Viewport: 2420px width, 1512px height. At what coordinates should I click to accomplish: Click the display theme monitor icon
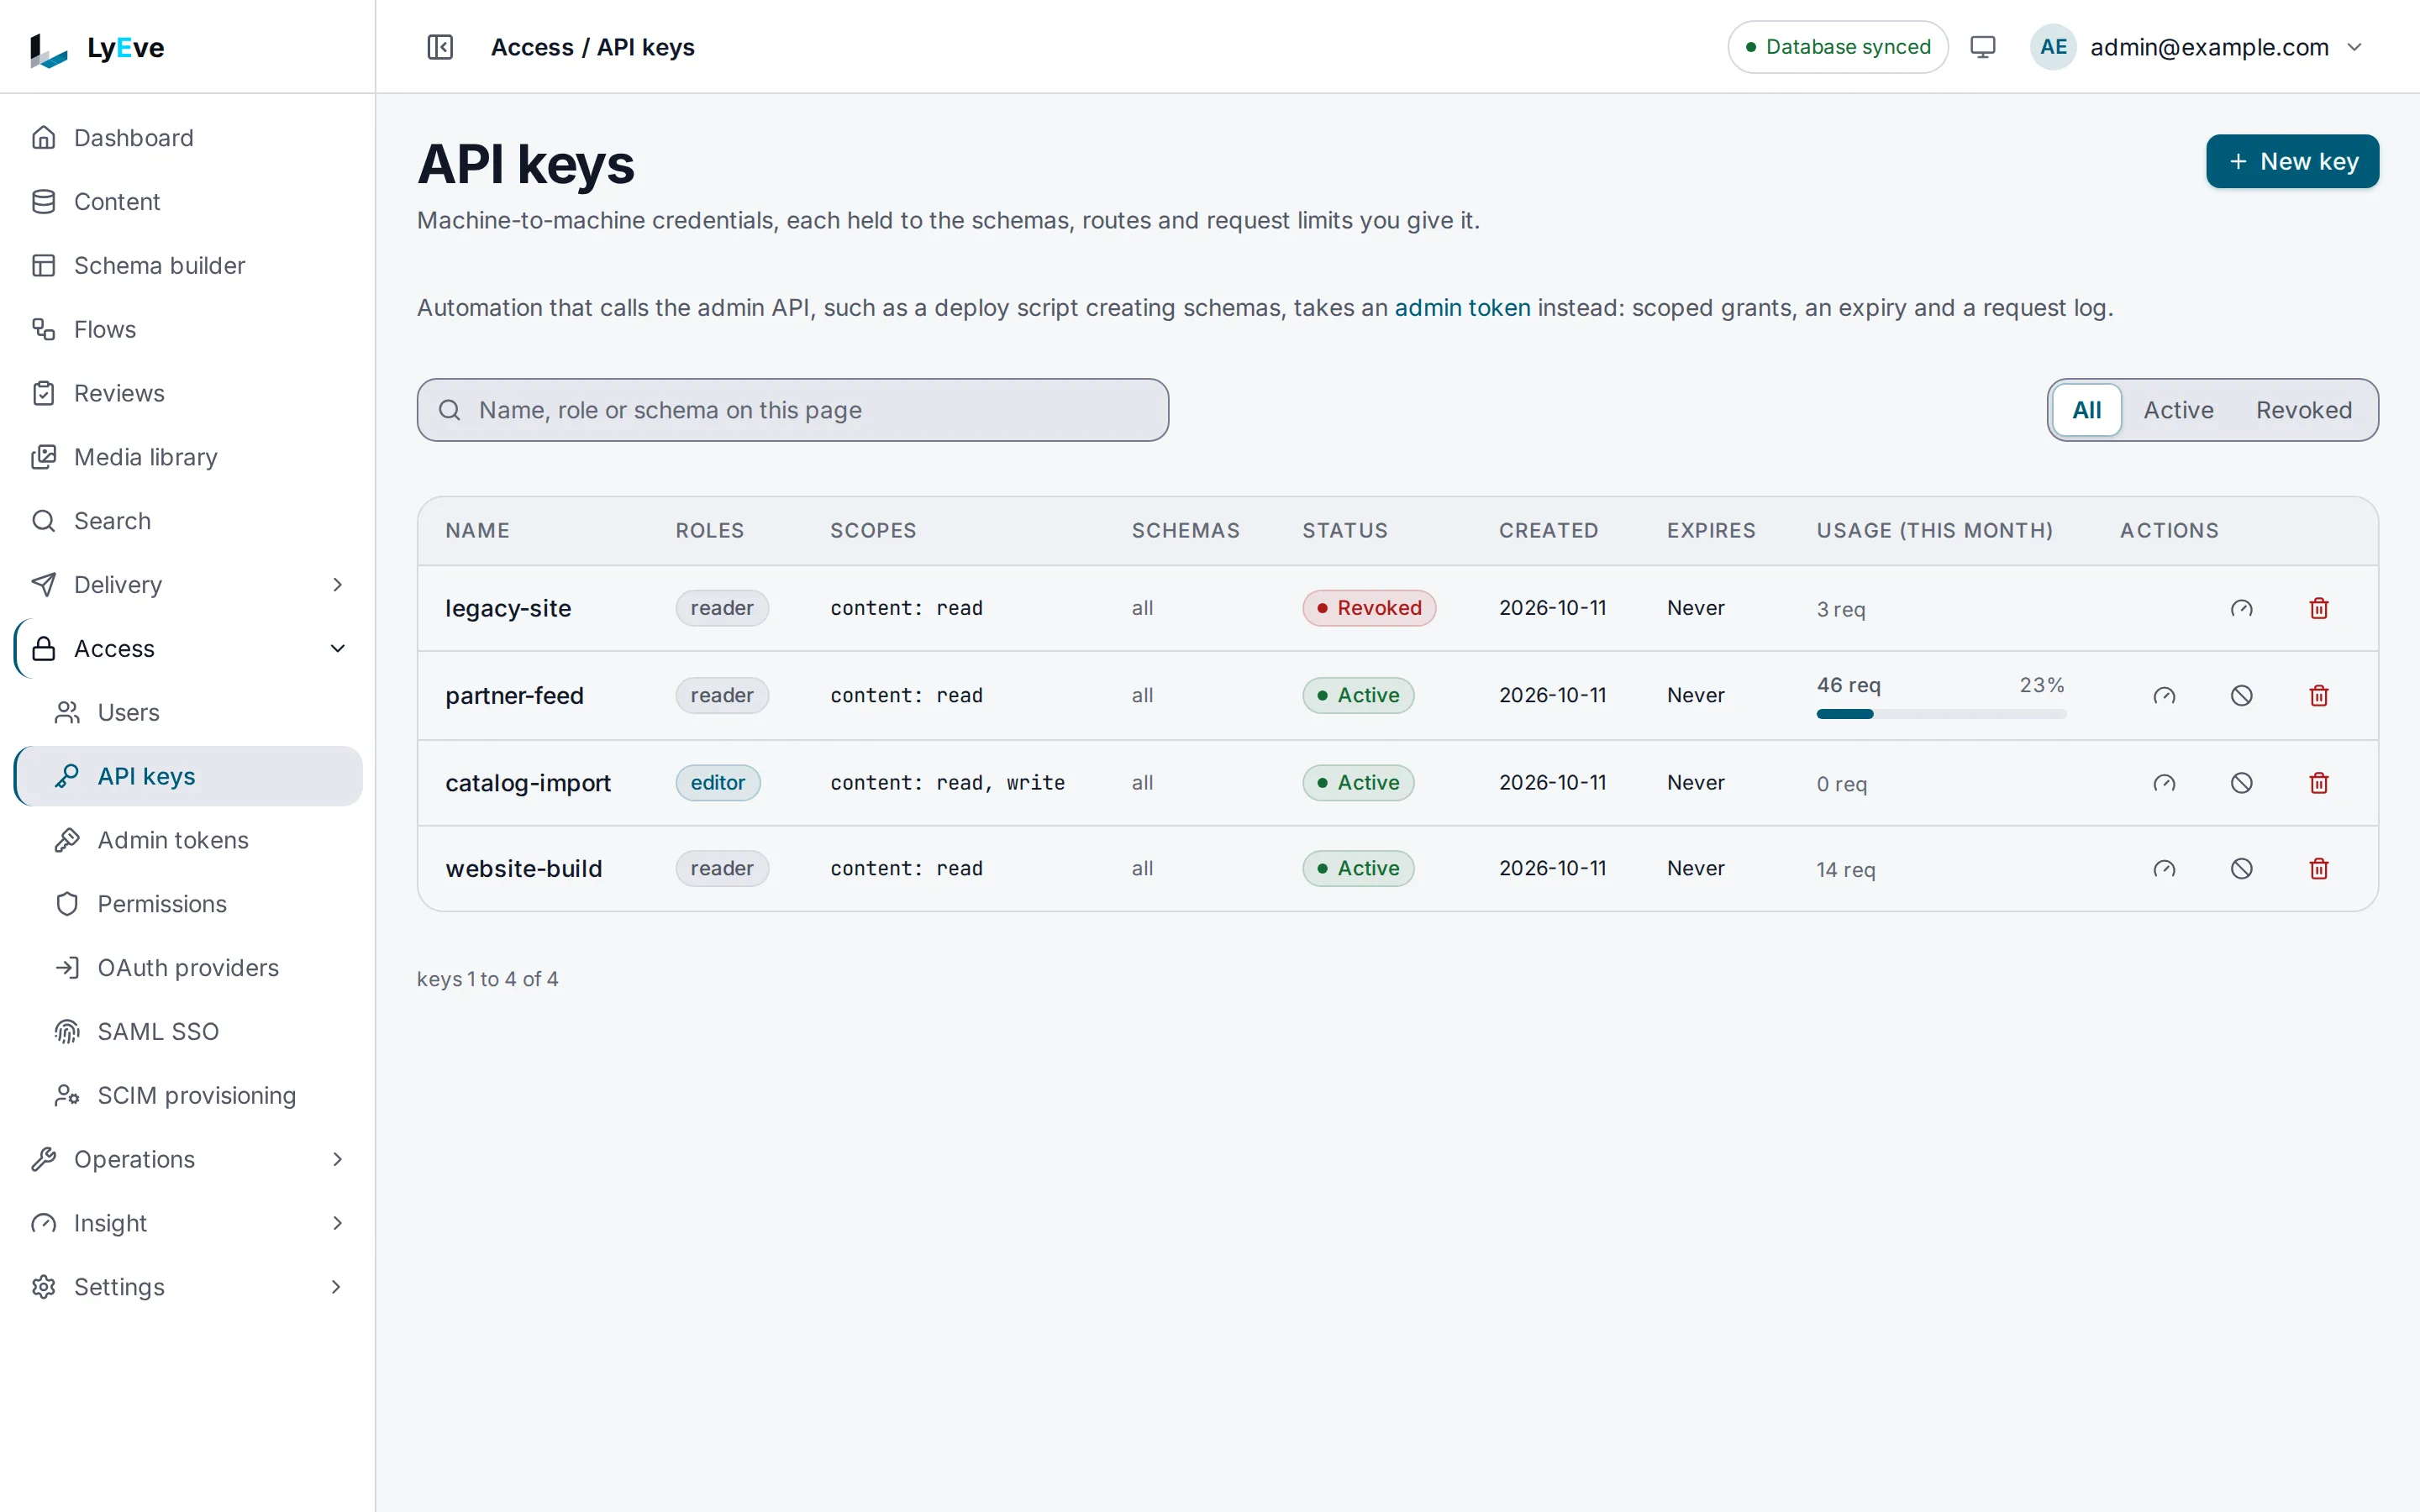(1982, 47)
